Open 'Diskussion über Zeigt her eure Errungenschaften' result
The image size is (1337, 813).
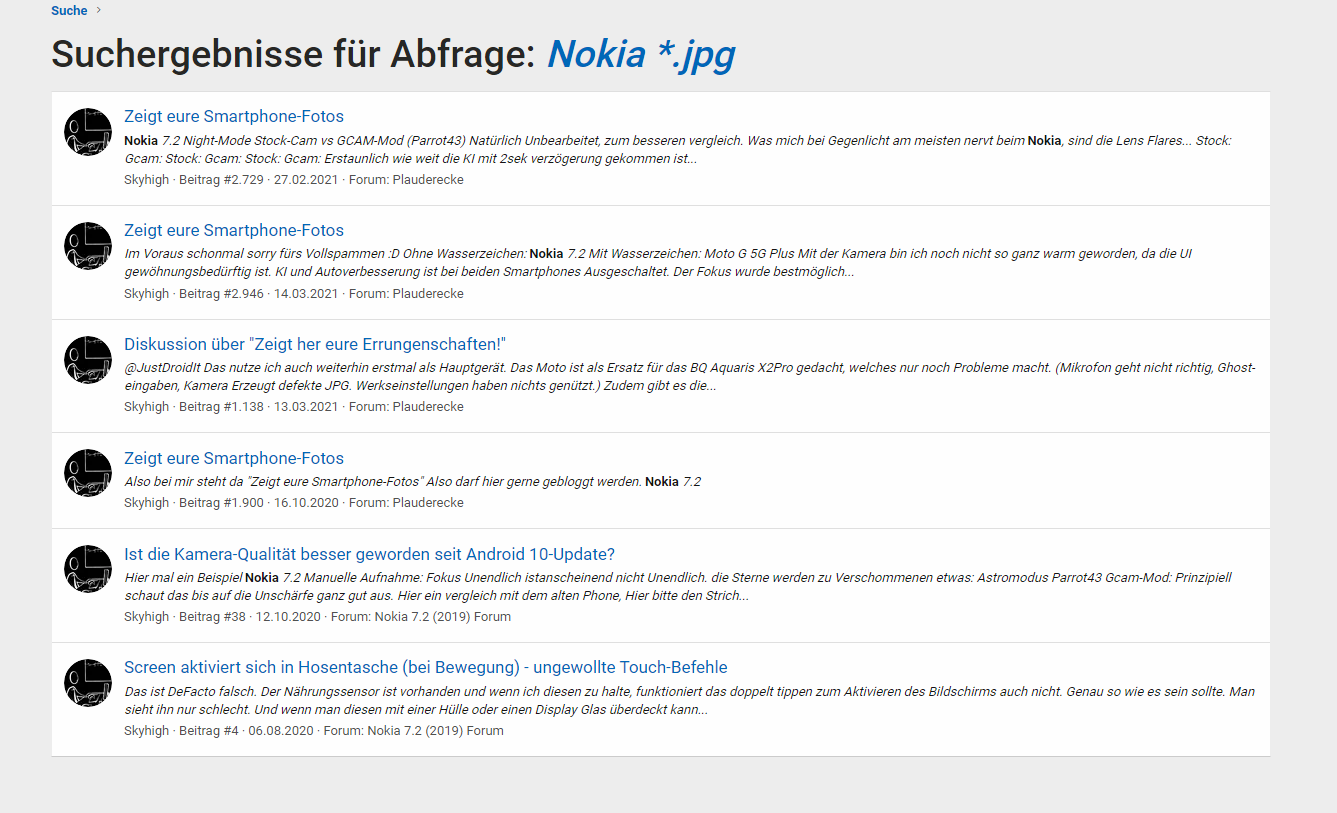[x=315, y=344]
